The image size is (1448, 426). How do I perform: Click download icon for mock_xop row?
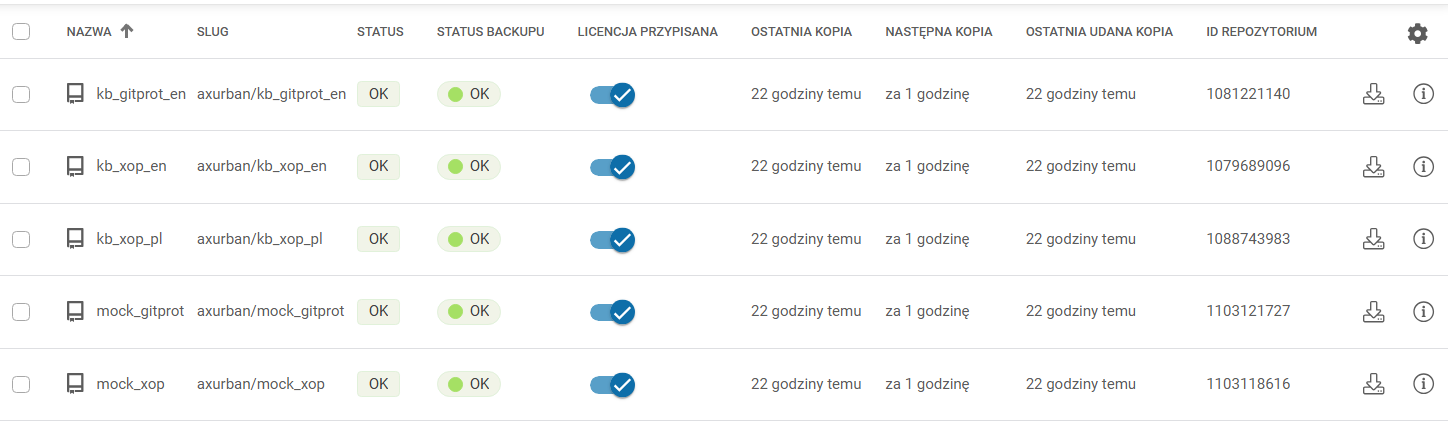[1374, 384]
